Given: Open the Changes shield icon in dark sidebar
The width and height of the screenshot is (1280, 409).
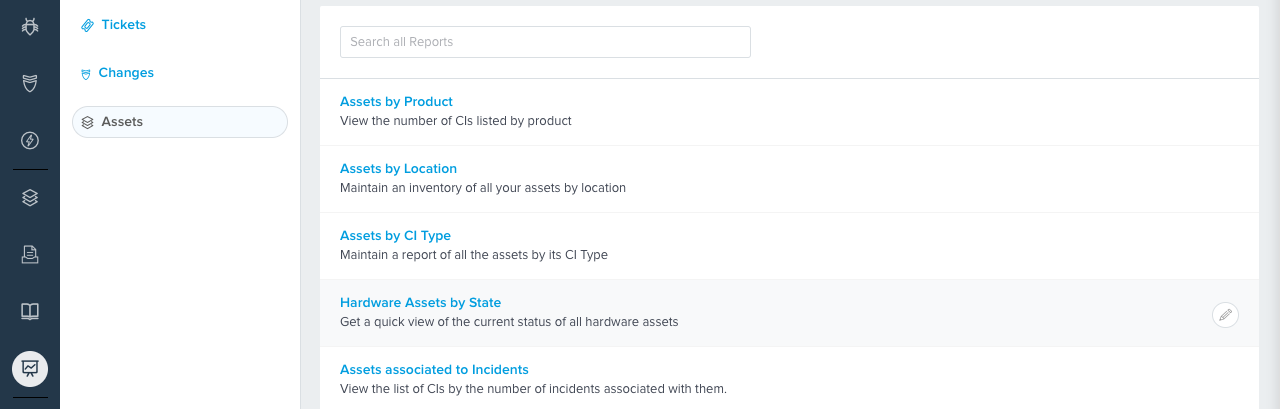Looking at the screenshot, I should tap(30, 83).
